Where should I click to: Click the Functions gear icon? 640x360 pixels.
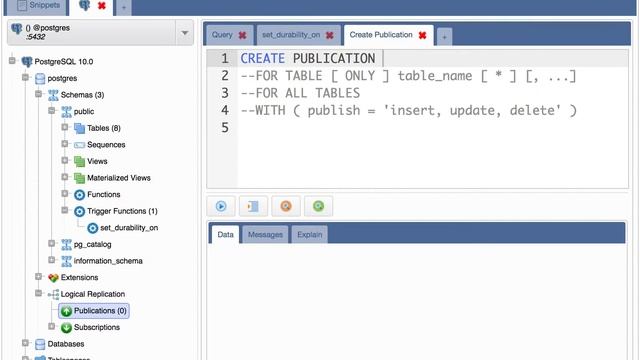tap(79, 195)
